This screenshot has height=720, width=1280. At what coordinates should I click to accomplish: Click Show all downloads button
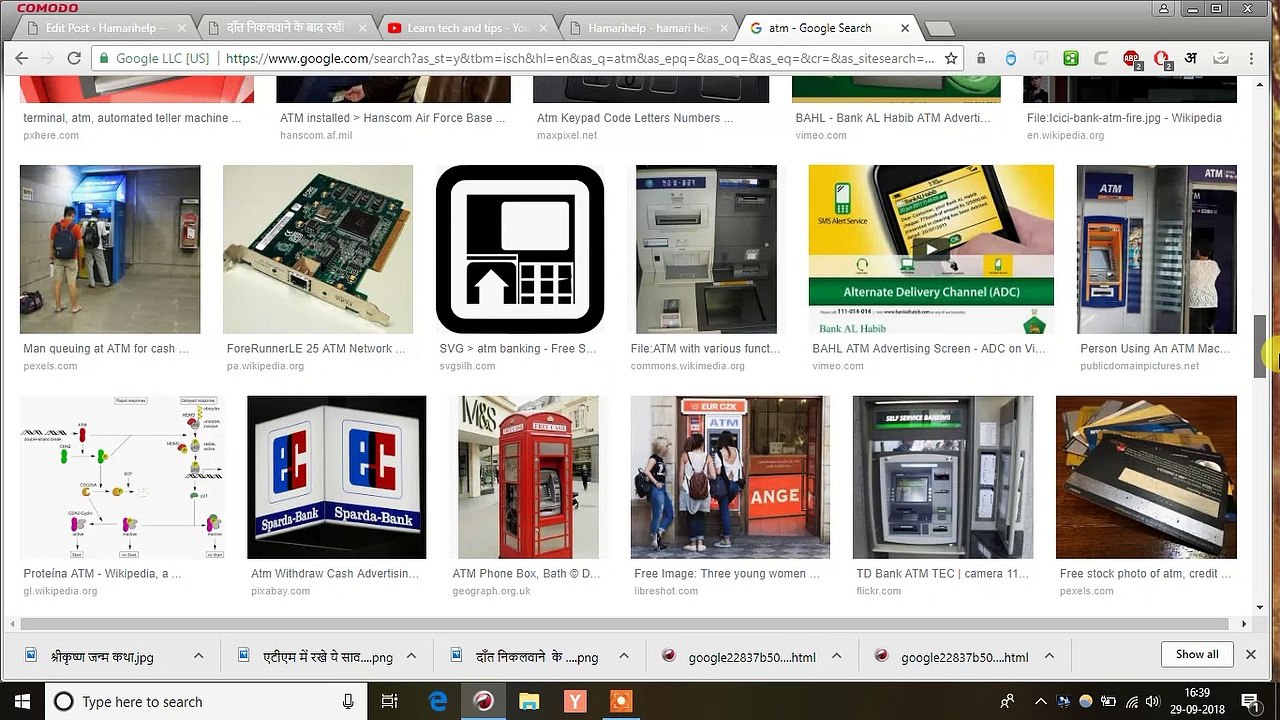pyautogui.click(x=1197, y=655)
